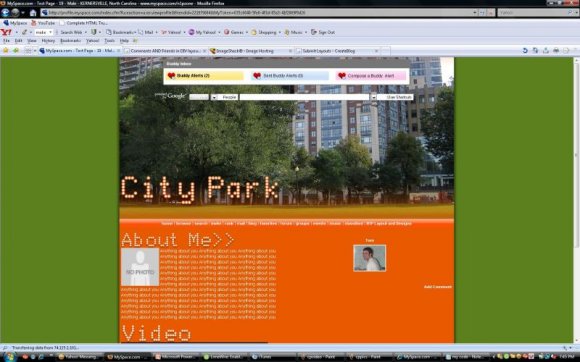The height and width of the screenshot is (362, 580).
Task: Open the Tools menu
Action: tap(109, 41)
